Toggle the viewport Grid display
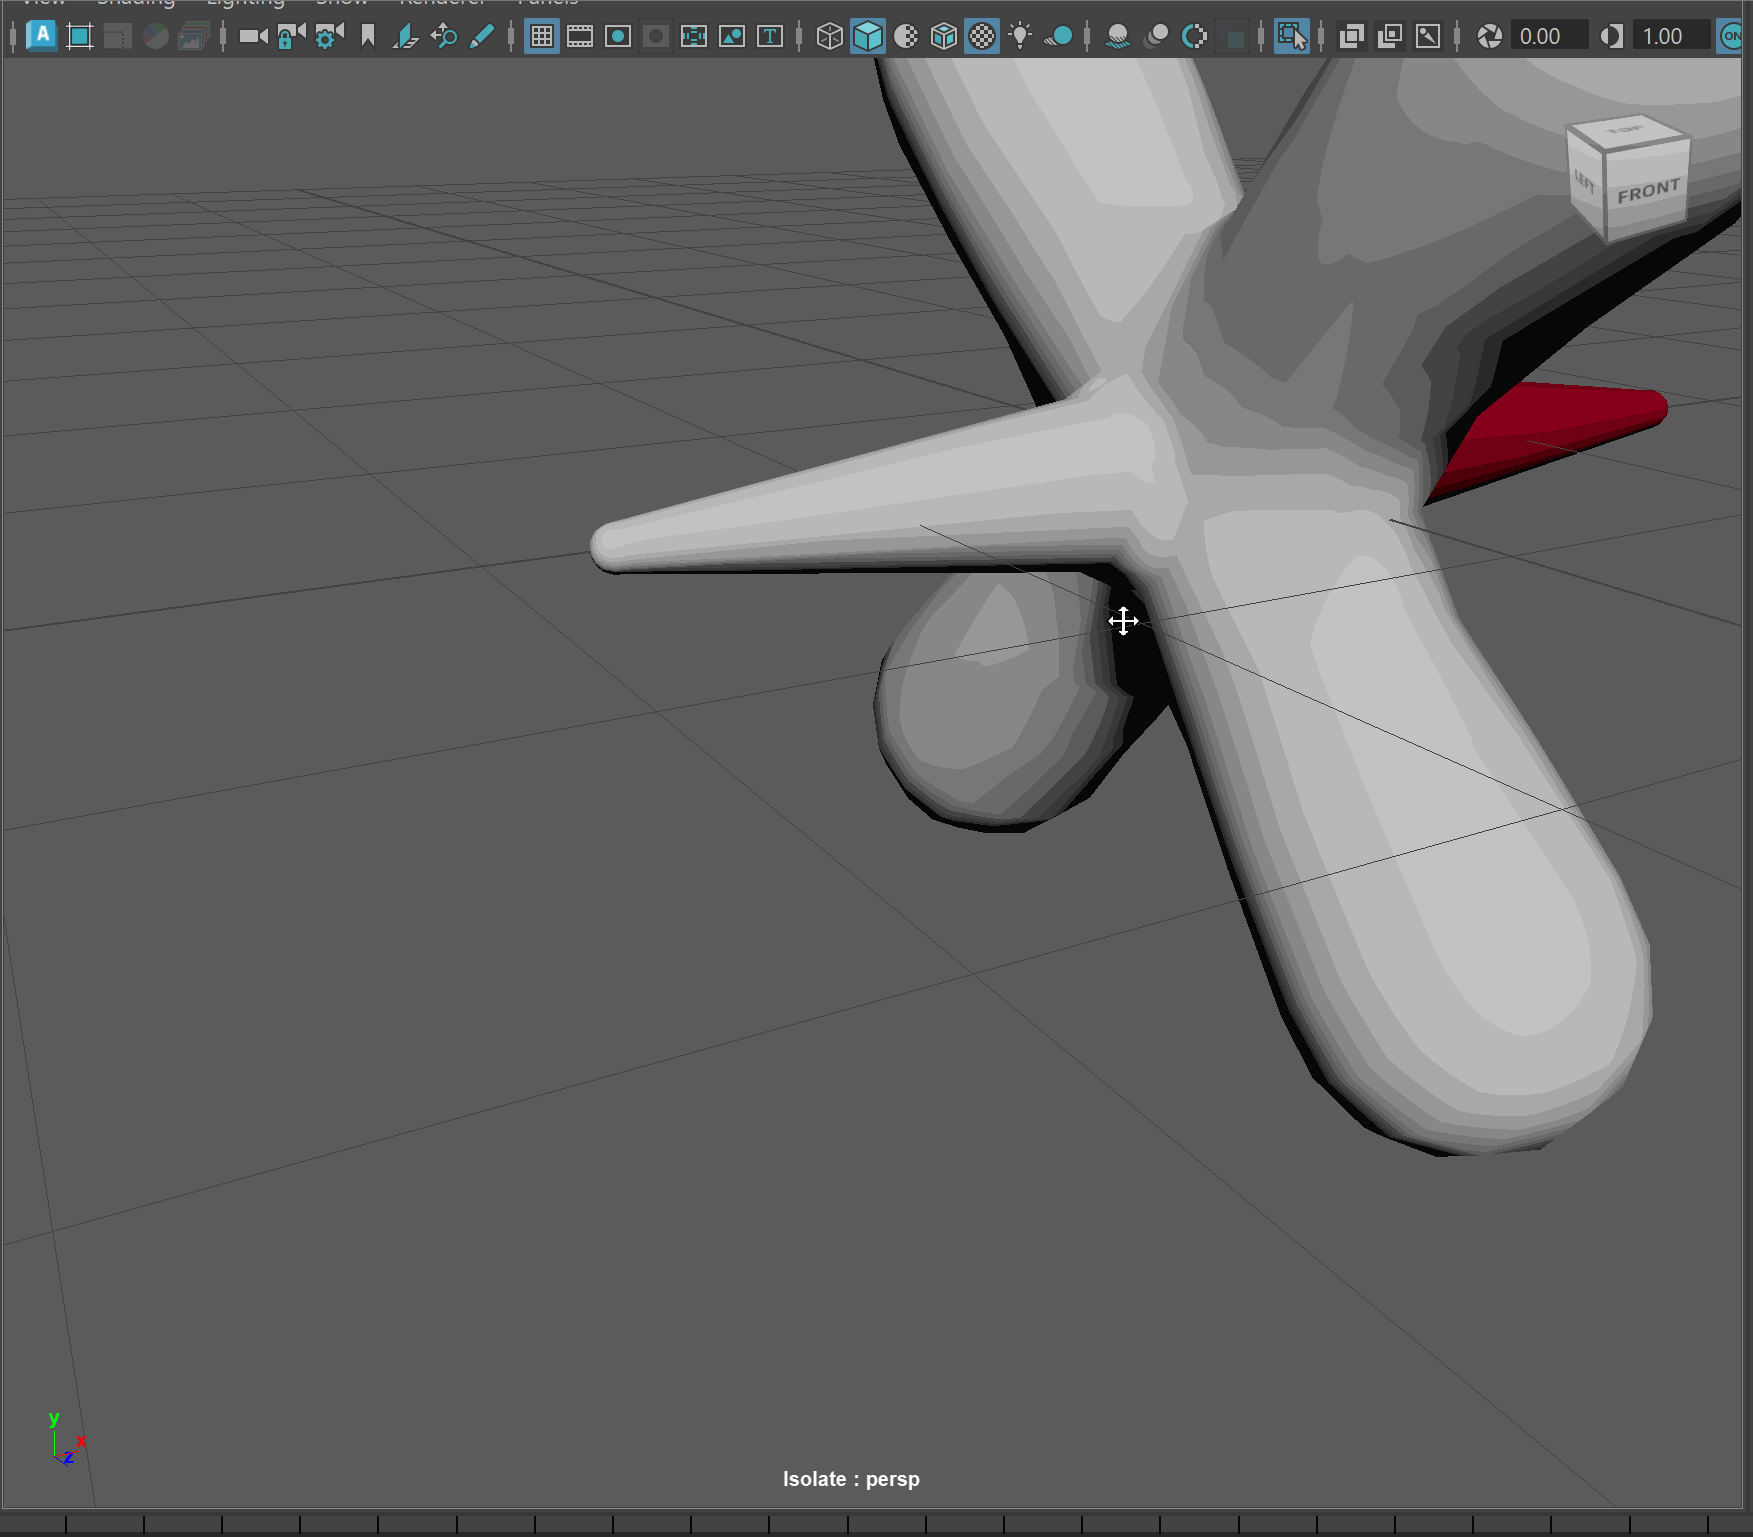 click(542, 36)
